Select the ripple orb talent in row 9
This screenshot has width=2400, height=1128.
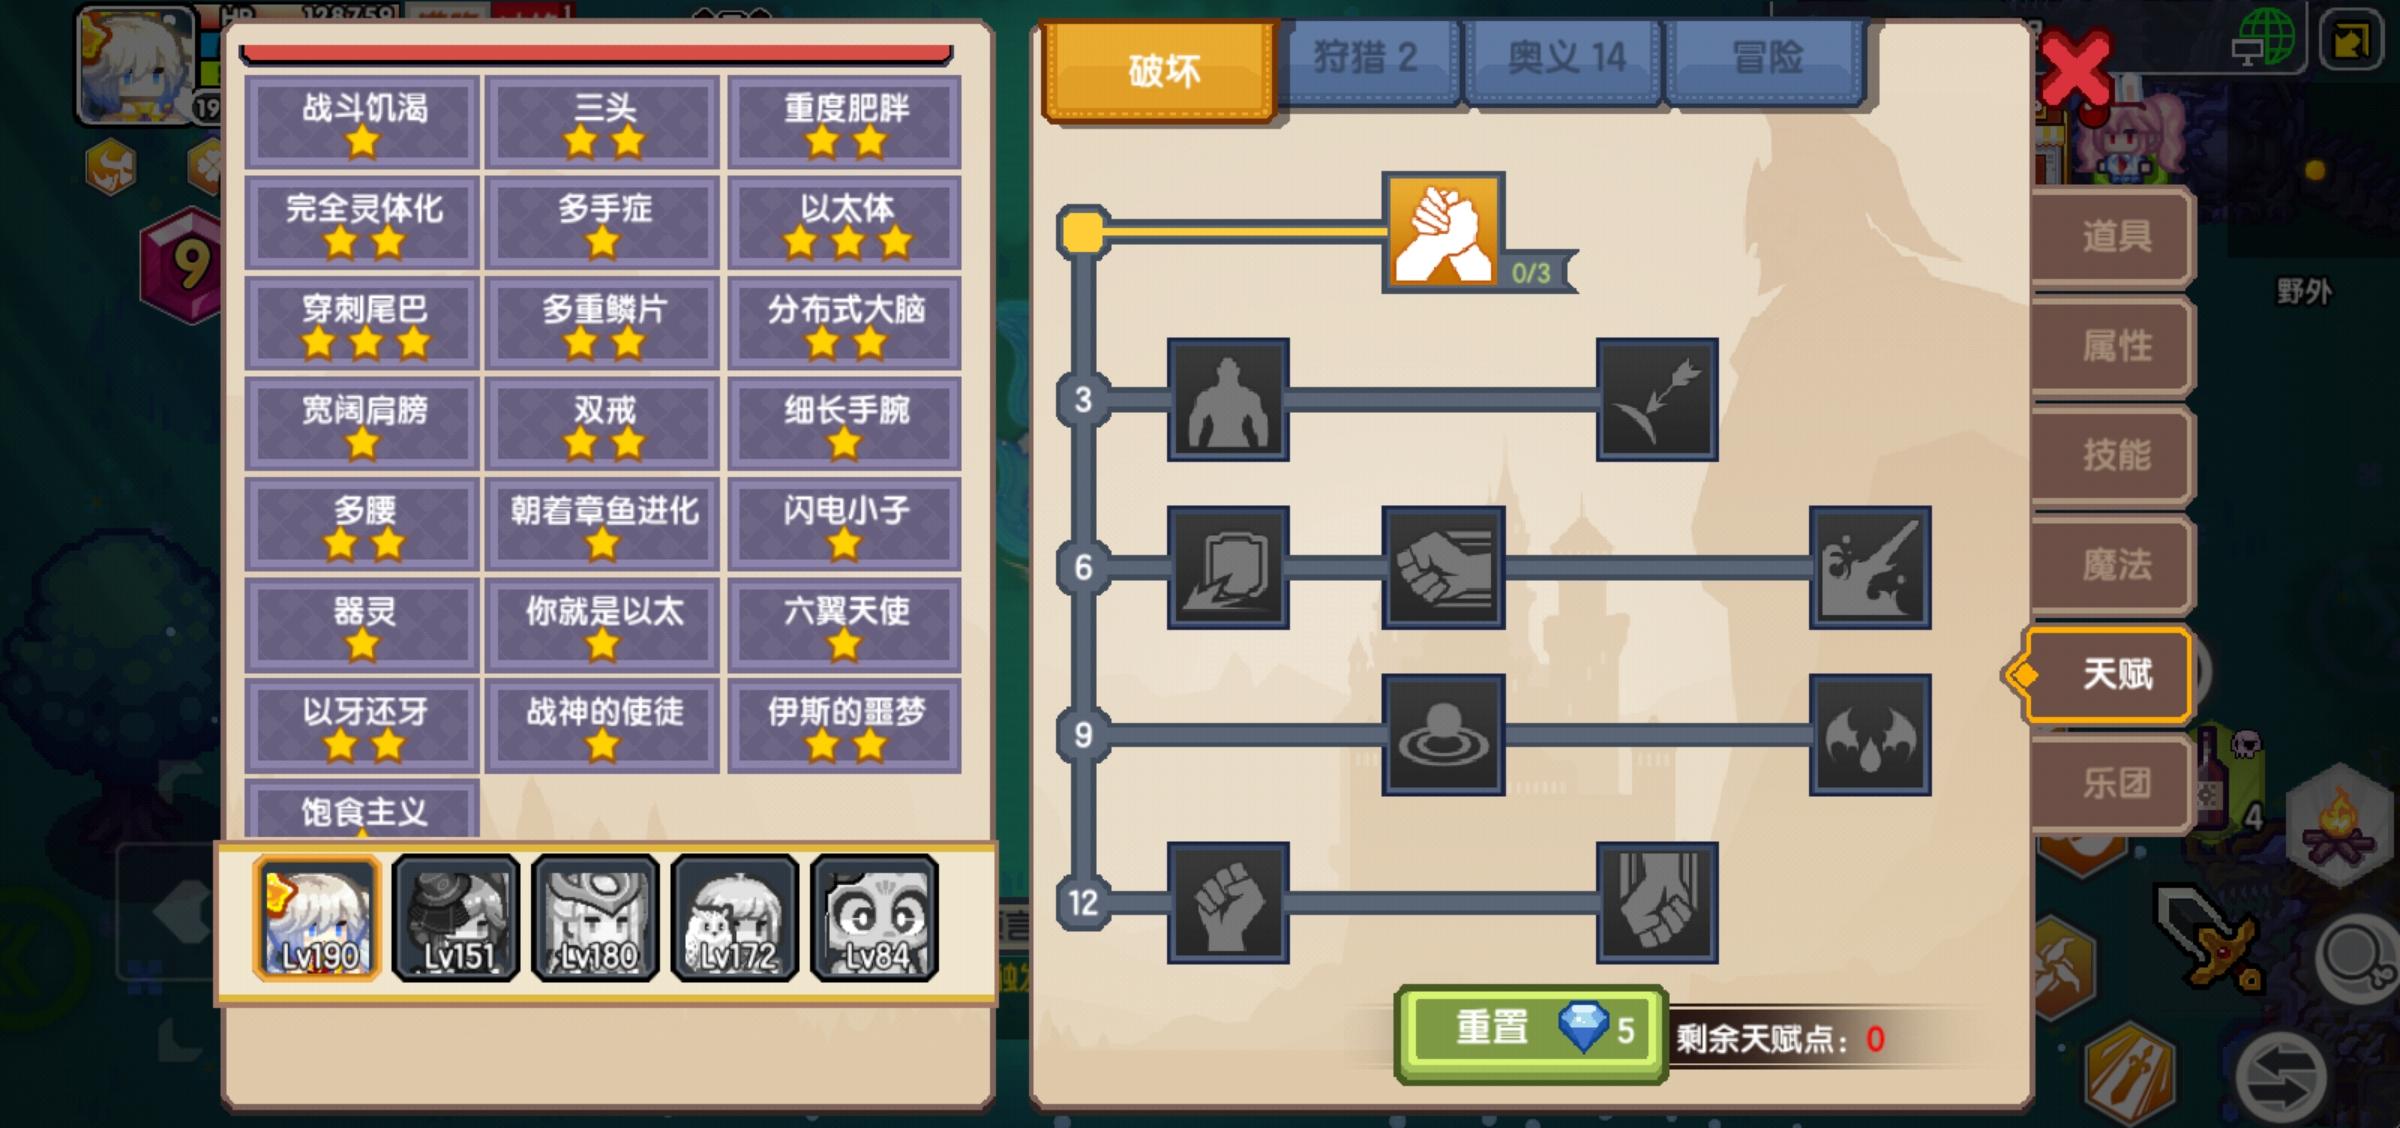tap(1443, 735)
